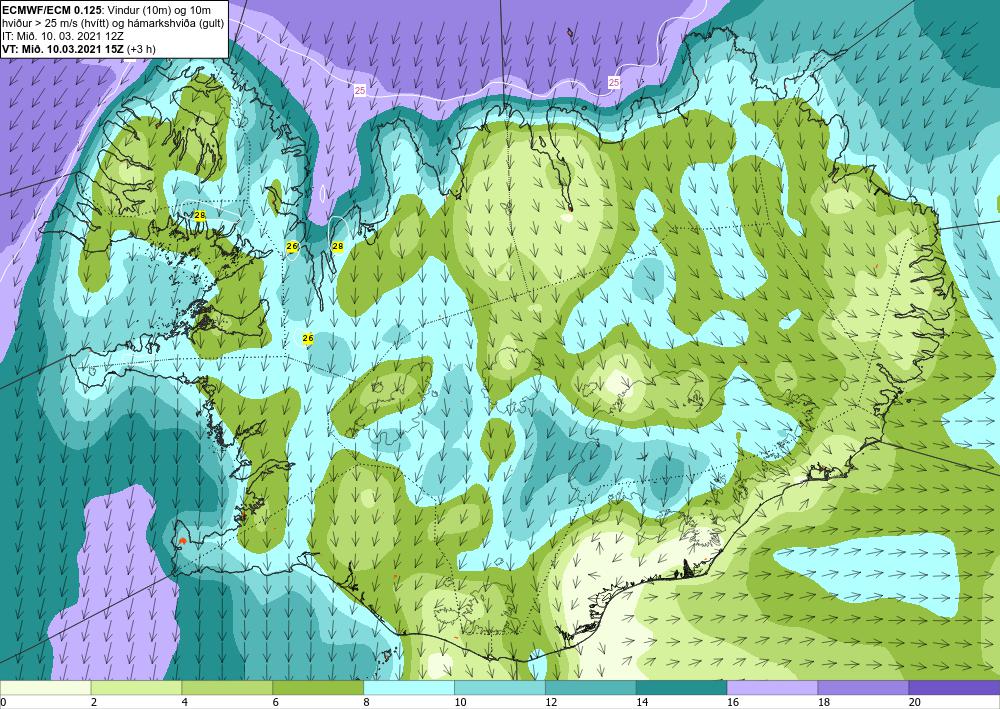
Task: Click the 'IT: Mið. 10. 03. 2021 12Z' line
Action: [x=62, y=36]
